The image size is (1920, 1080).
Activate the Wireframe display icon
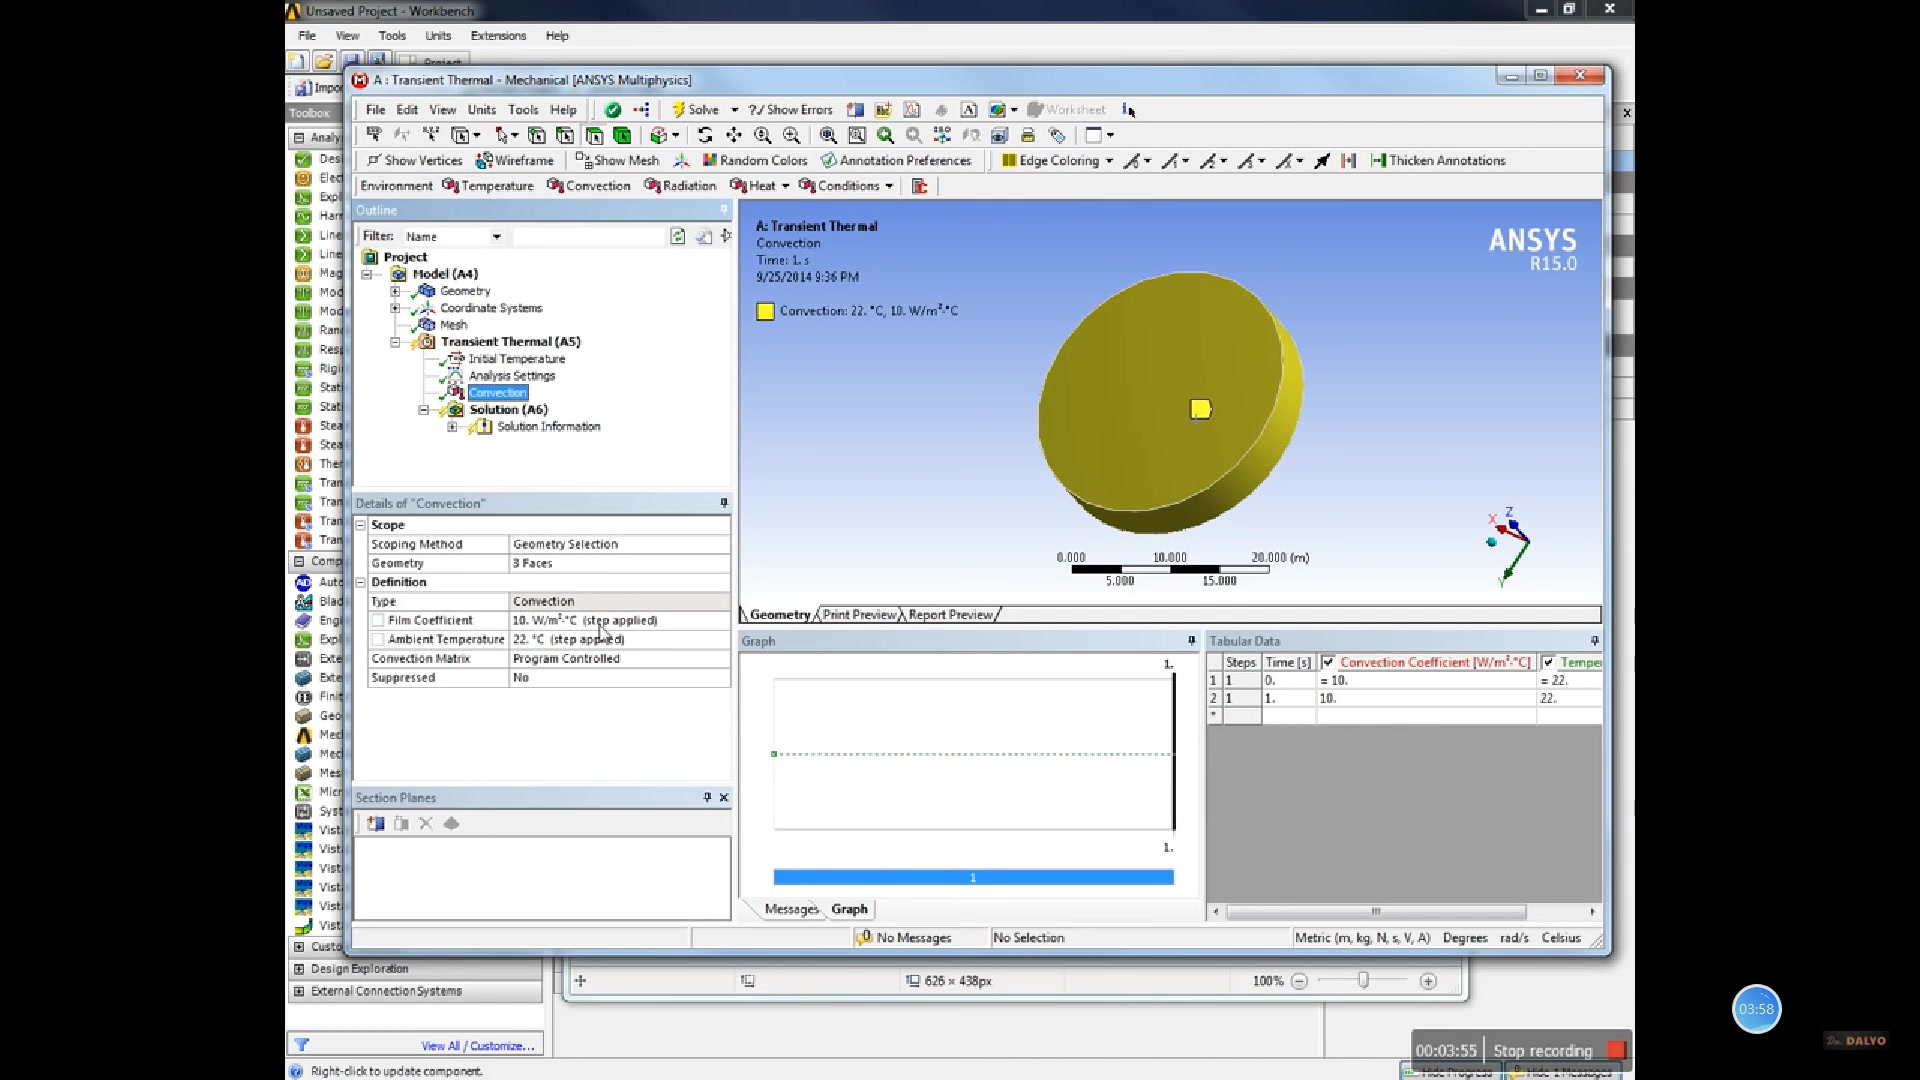pyautogui.click(x=515, y=160)
